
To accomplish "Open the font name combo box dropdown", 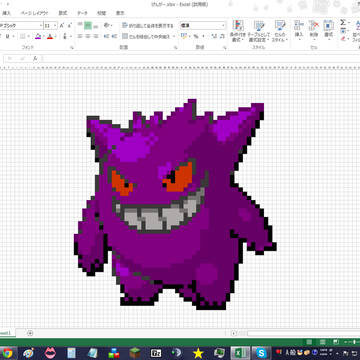I will point(41,26).
